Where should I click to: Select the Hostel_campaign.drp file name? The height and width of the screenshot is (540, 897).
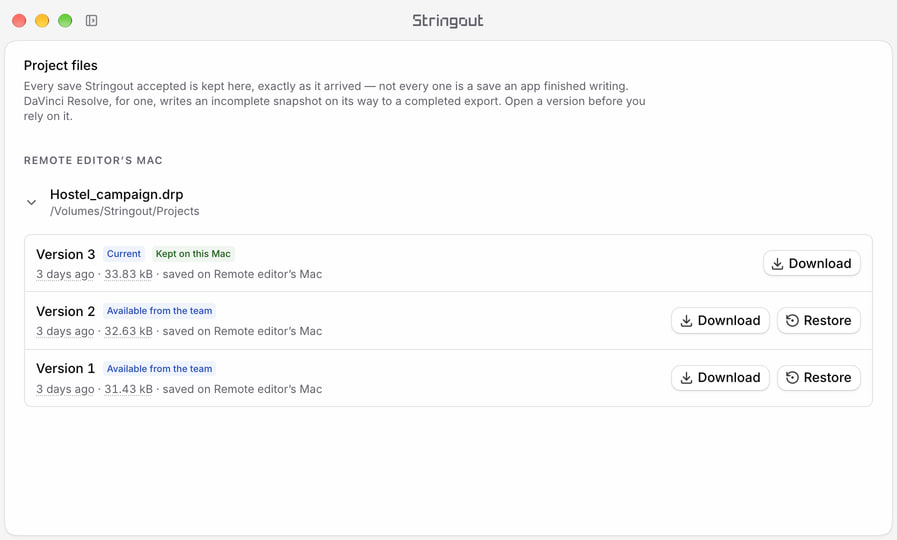point(117,194)
